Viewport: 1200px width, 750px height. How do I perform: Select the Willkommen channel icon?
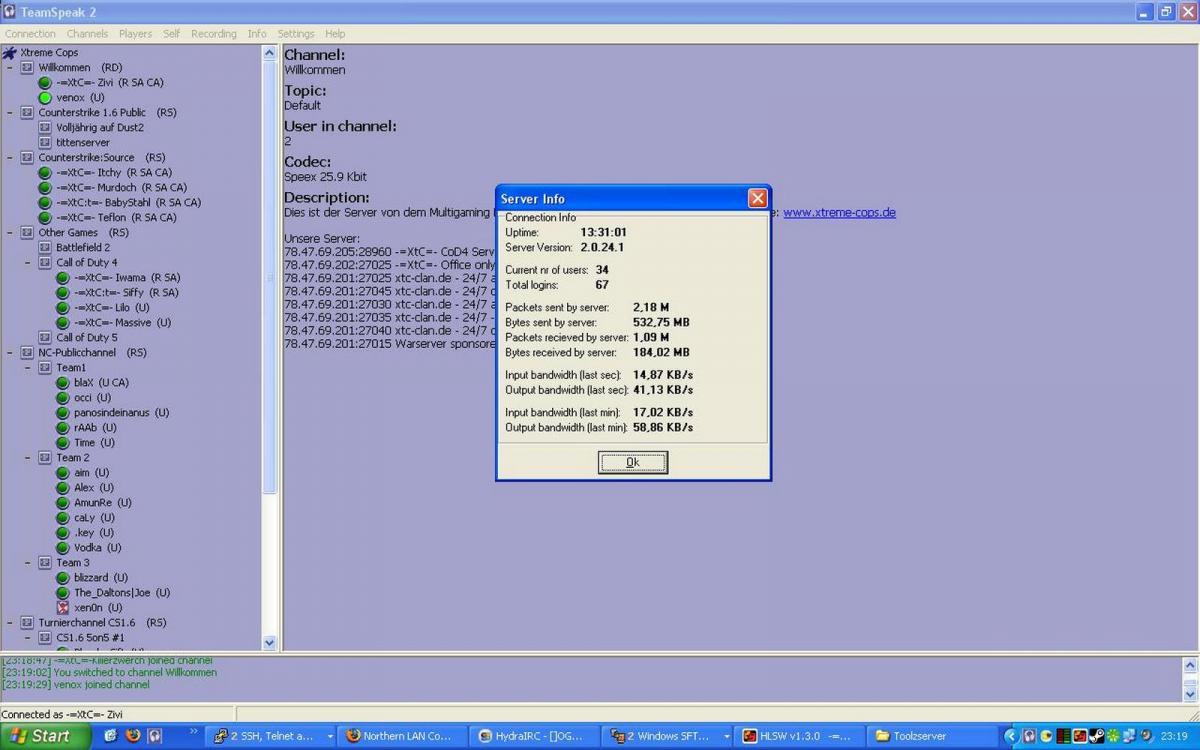[27, 67]
